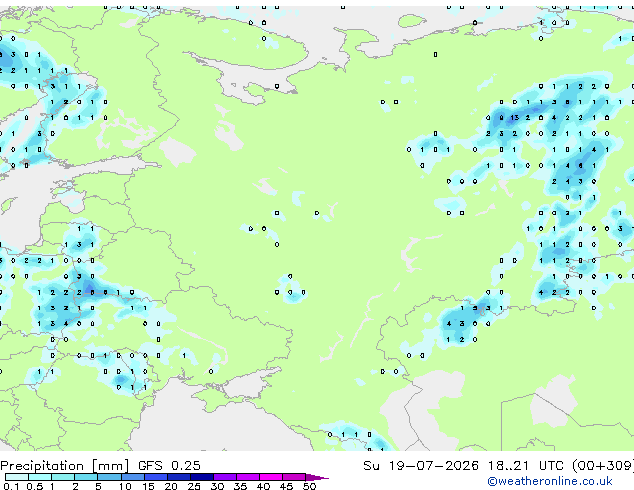
Task: Select the 5–10 mm legend color swatch
Action: [110, 477]
